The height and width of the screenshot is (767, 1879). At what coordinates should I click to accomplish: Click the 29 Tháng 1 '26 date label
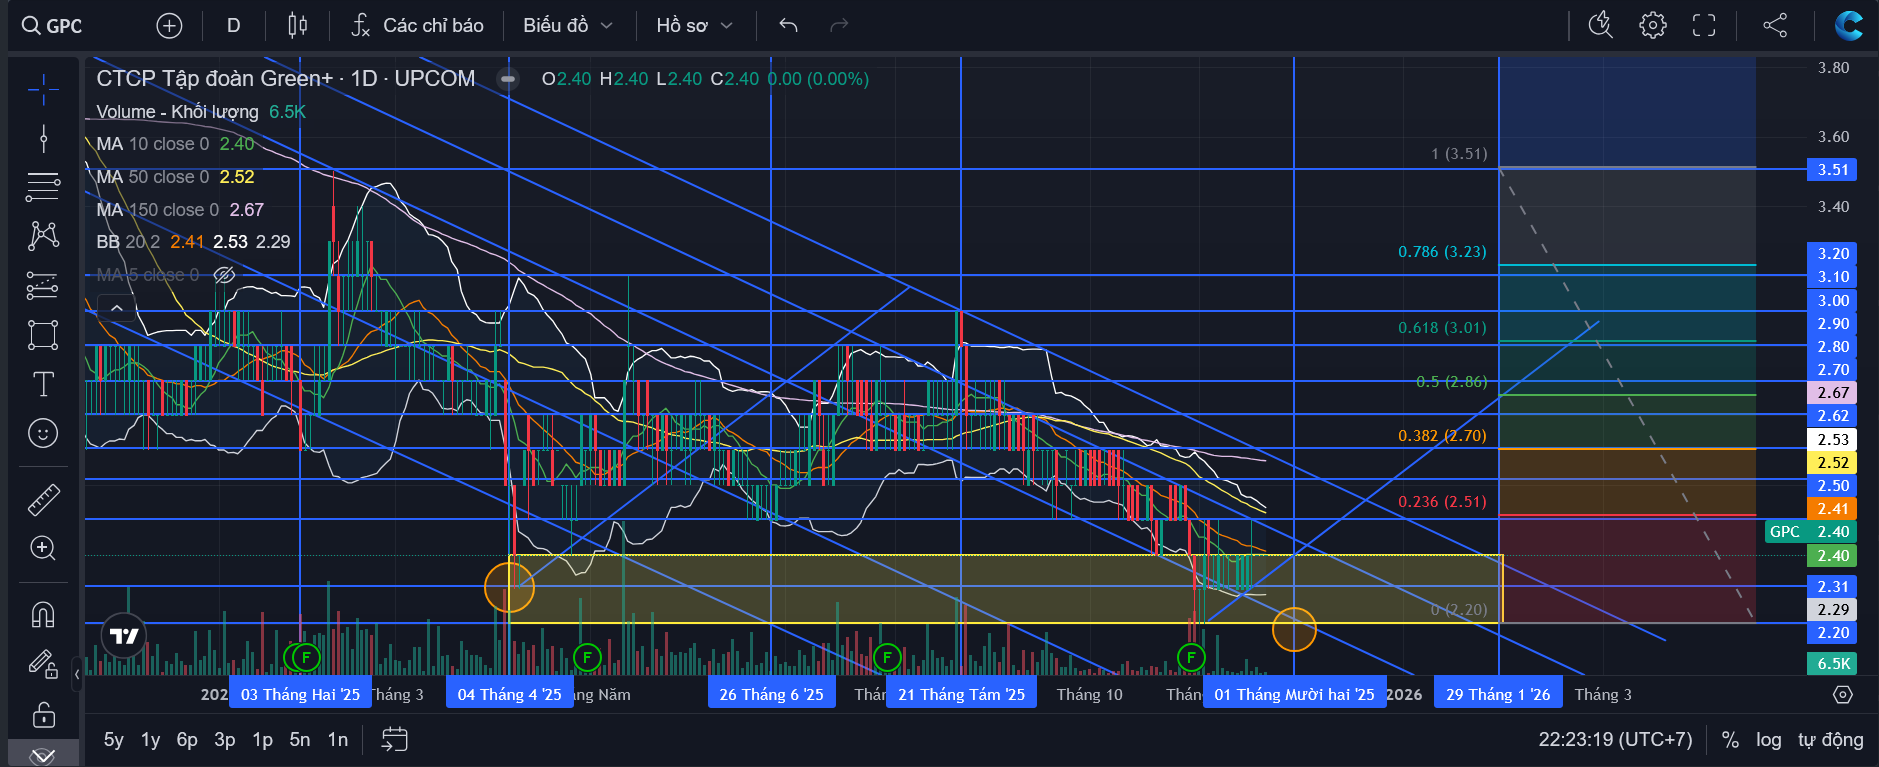pos(1498,695)
